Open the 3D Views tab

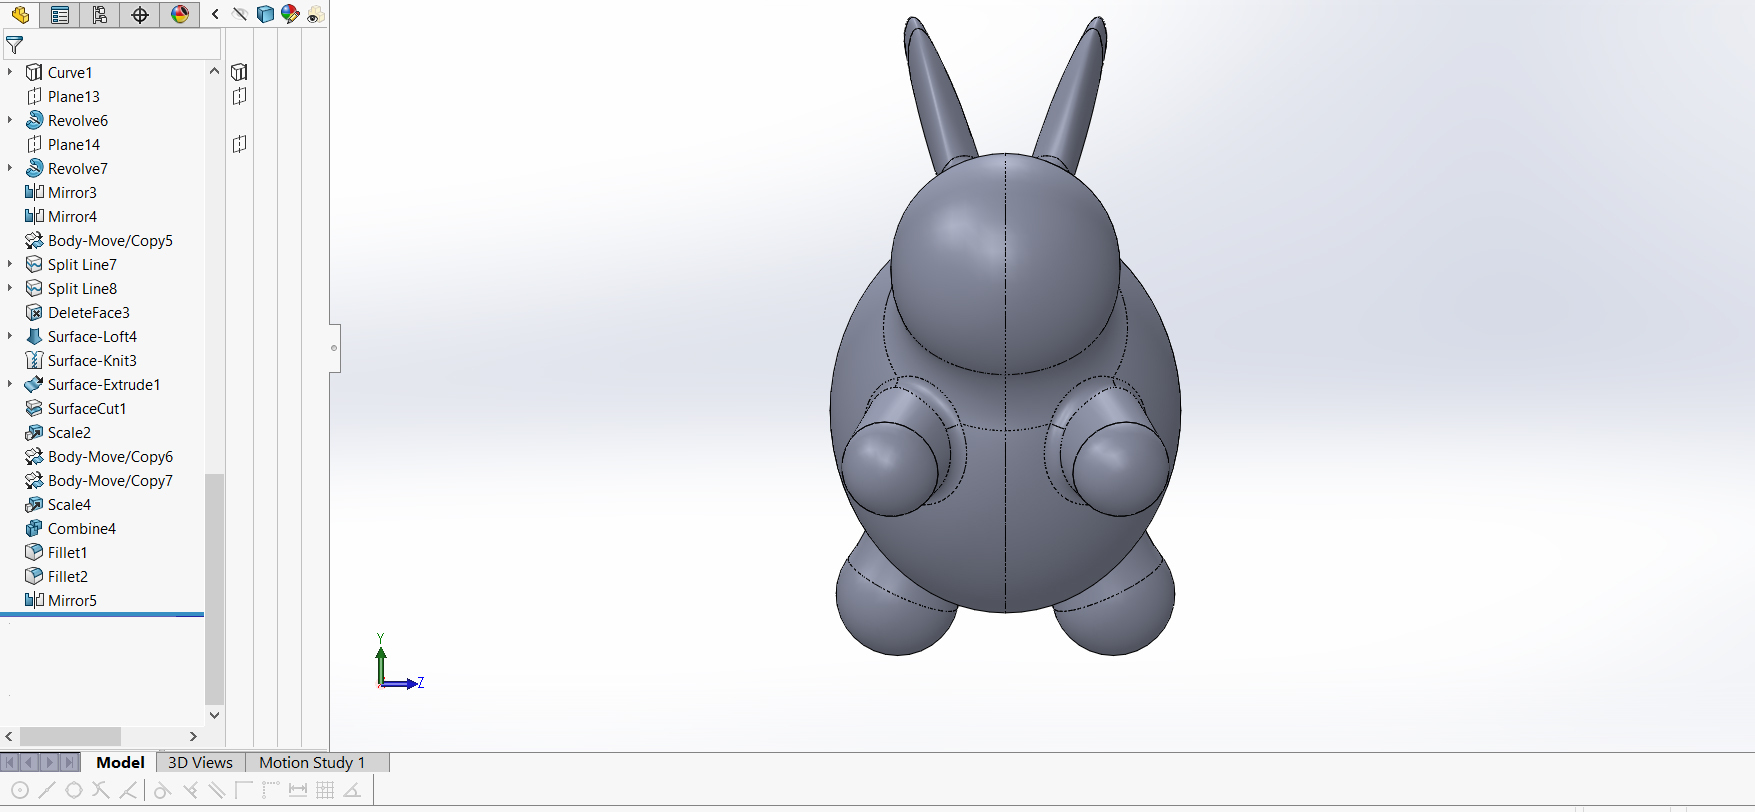point(200,762)
